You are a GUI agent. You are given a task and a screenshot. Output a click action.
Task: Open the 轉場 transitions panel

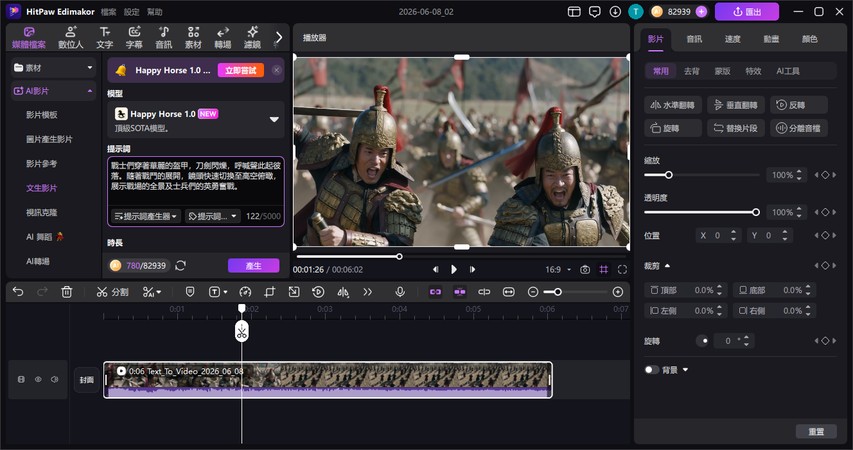tap(222, 38)
